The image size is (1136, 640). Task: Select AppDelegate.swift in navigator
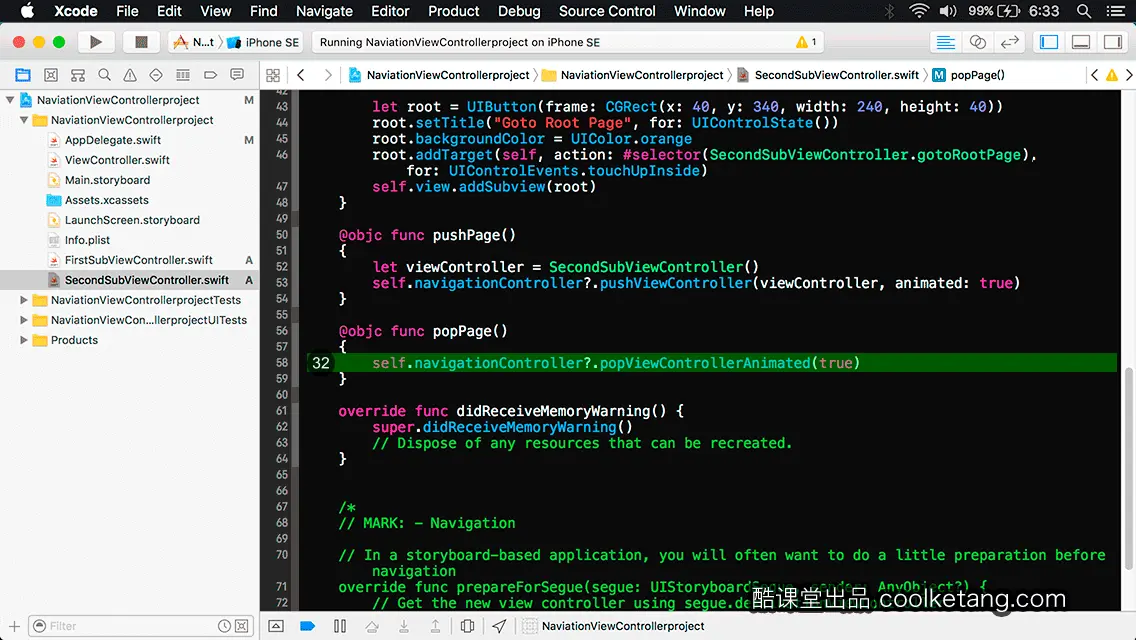pyautogui.click(x=113, y=140)
